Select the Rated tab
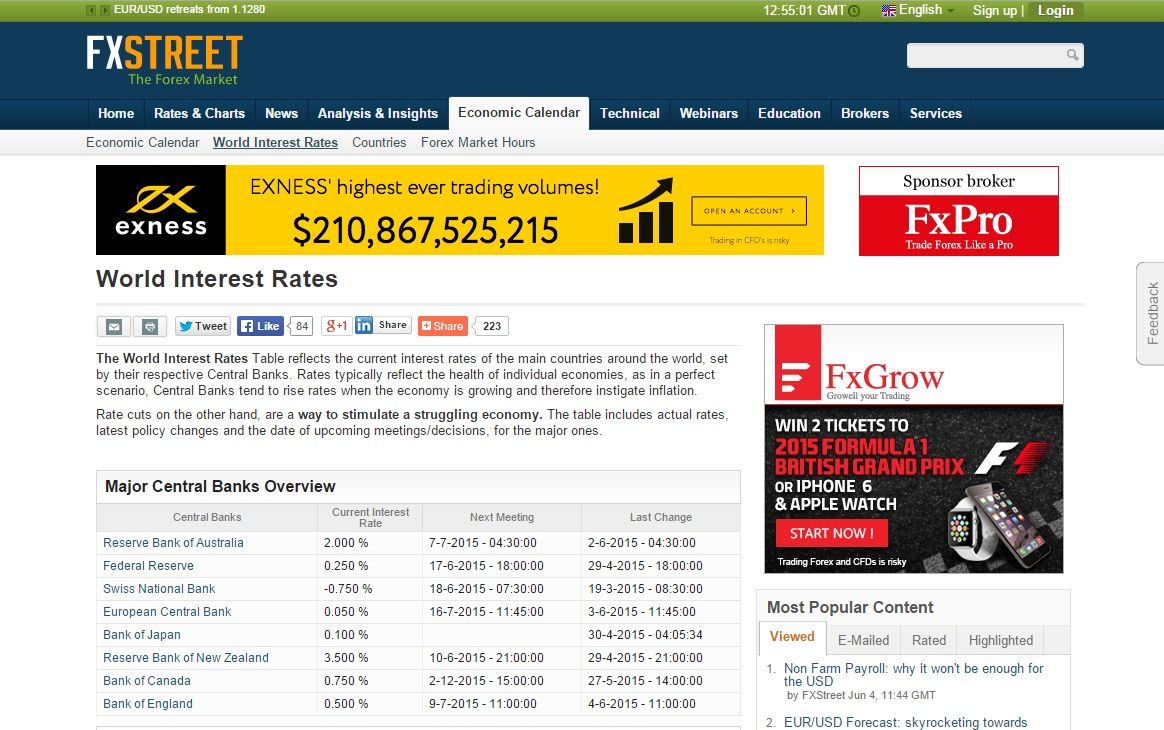 click(929, 640)
